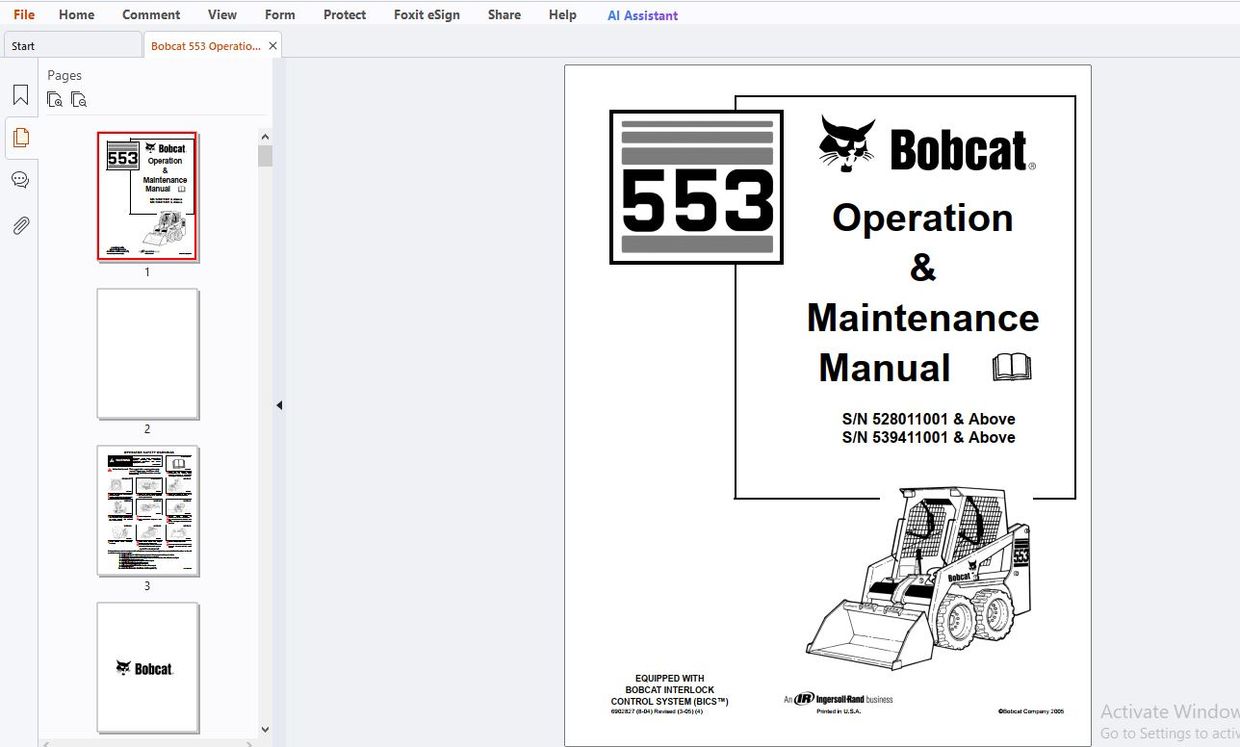The width and height of the screenshot is (1240, 747).
Task: Click the reduce page thumbnails icon
Action: pyautogui.click(x=79, y=99)
